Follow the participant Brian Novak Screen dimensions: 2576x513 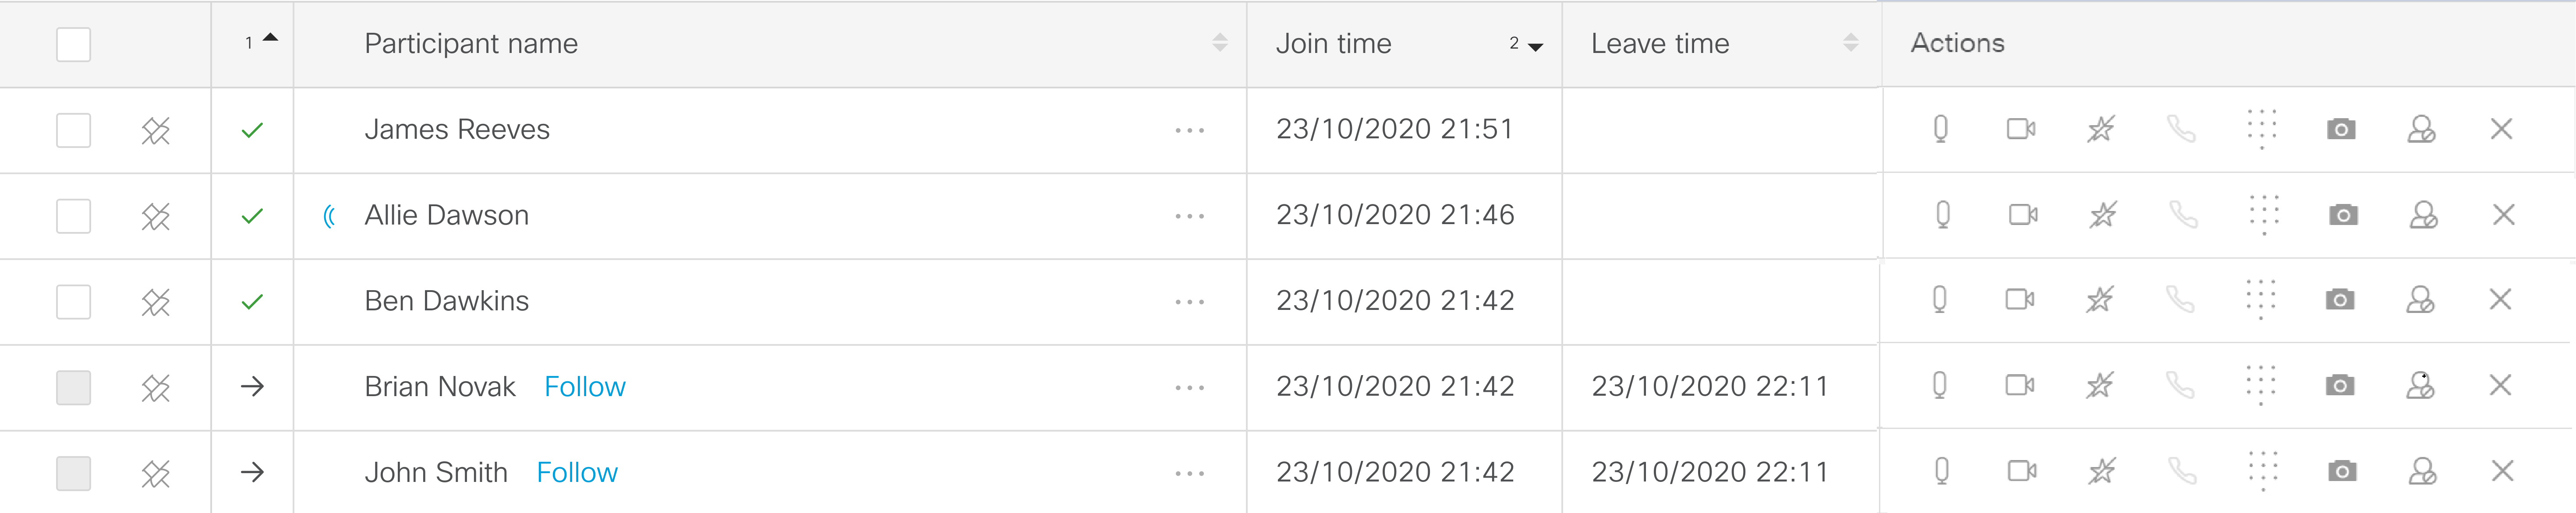click(584, 386)
